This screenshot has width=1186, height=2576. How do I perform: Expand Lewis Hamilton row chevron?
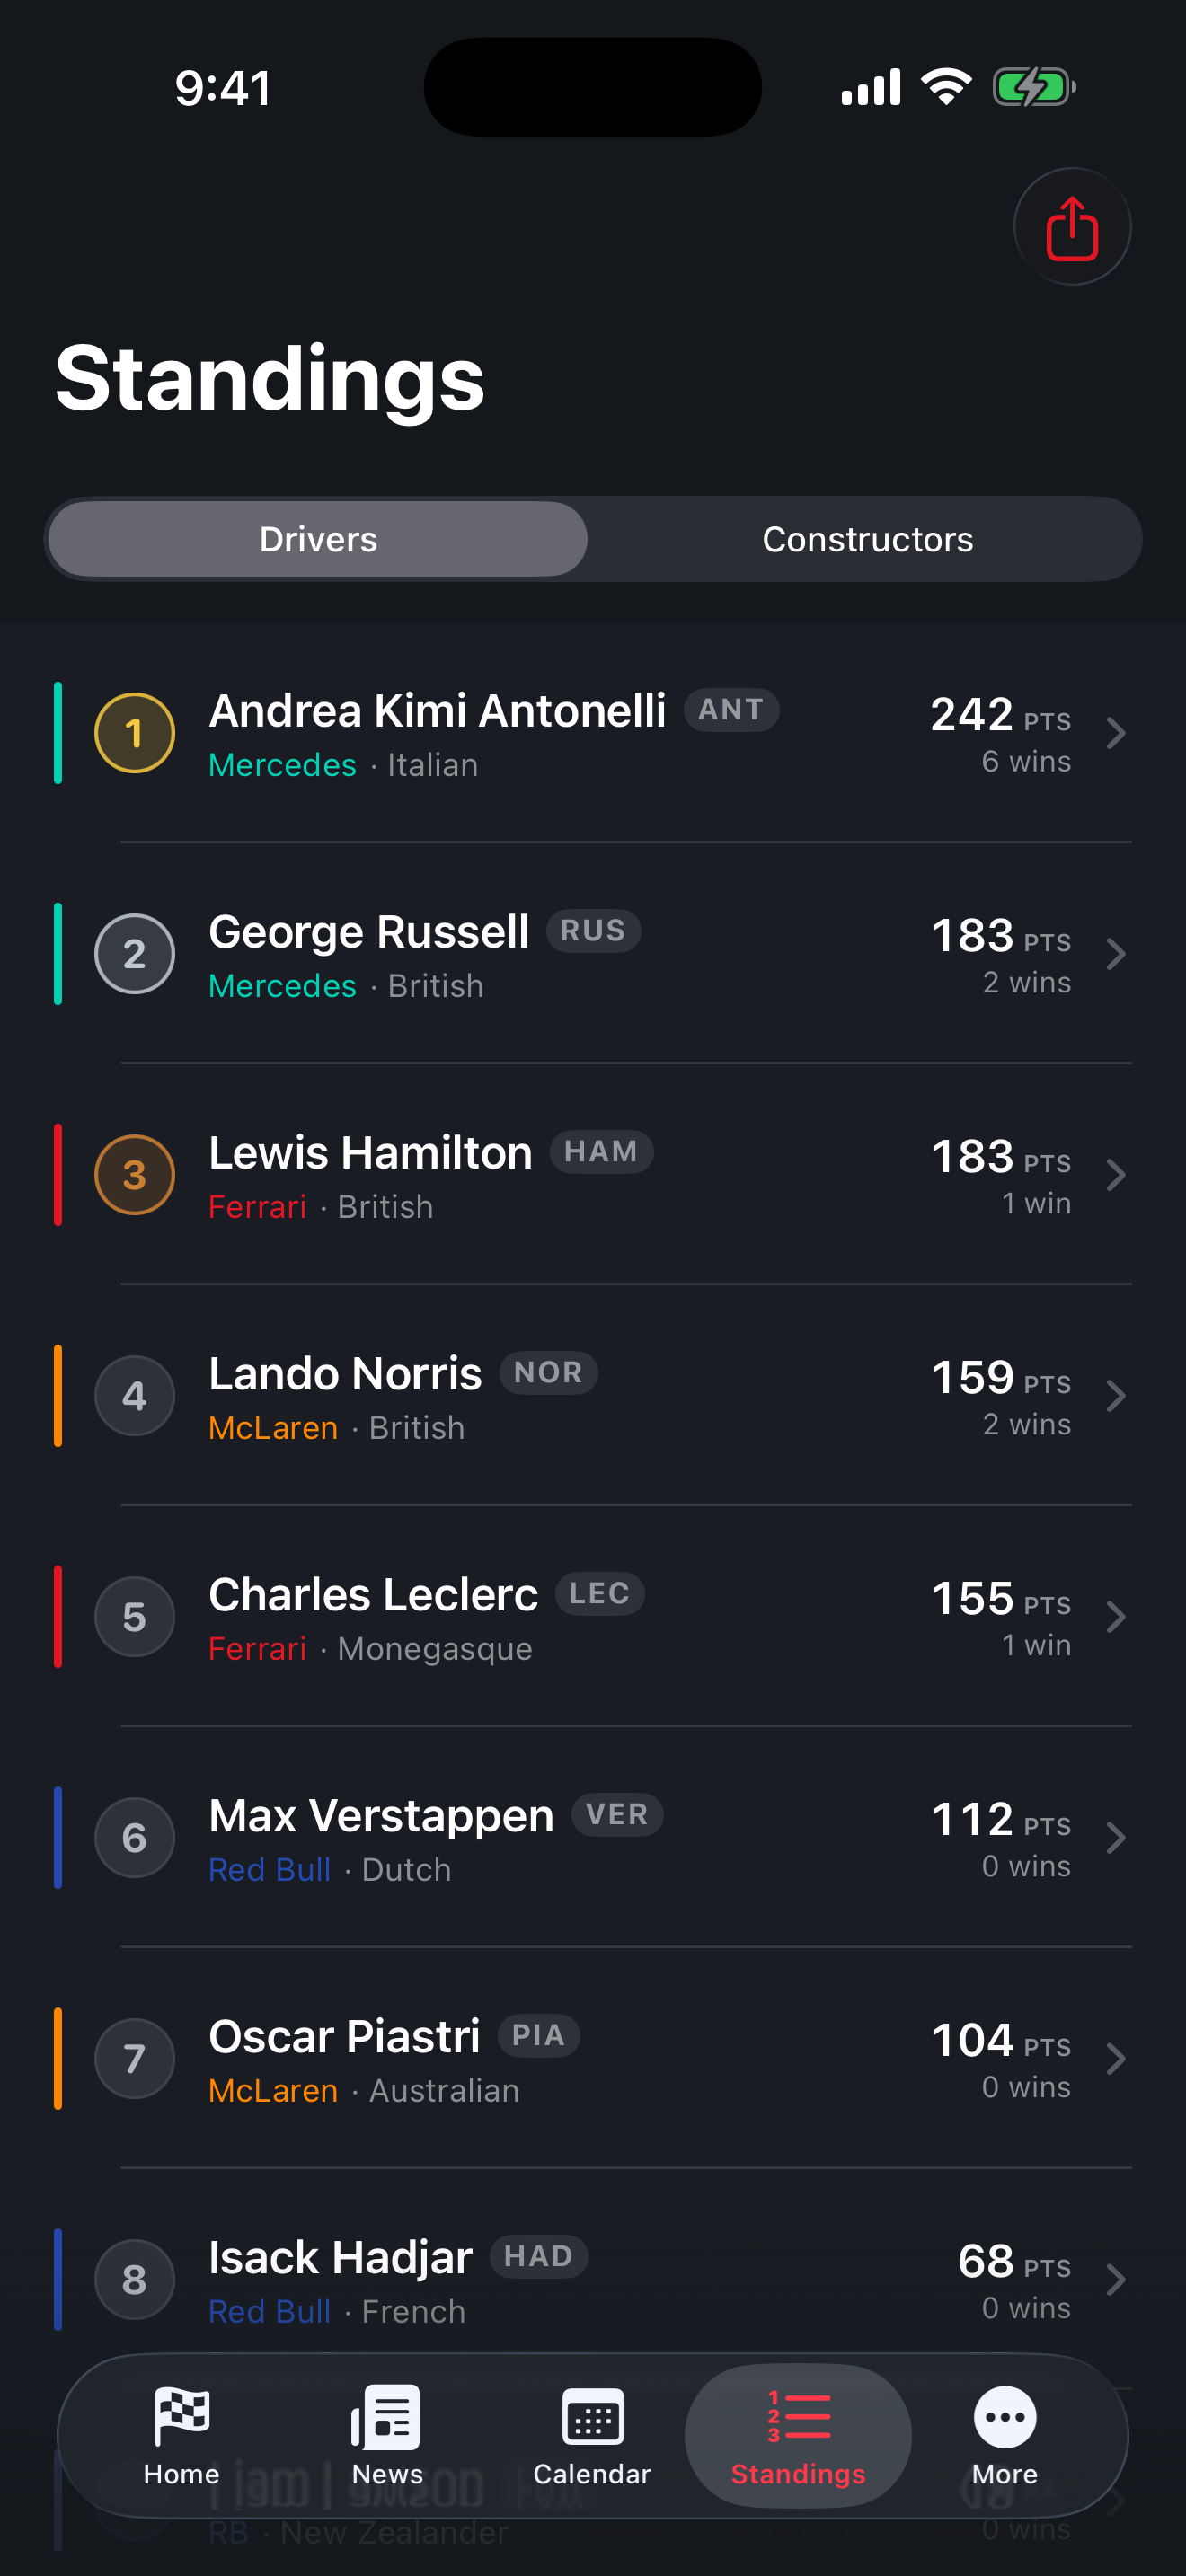click(1116, 1175)
